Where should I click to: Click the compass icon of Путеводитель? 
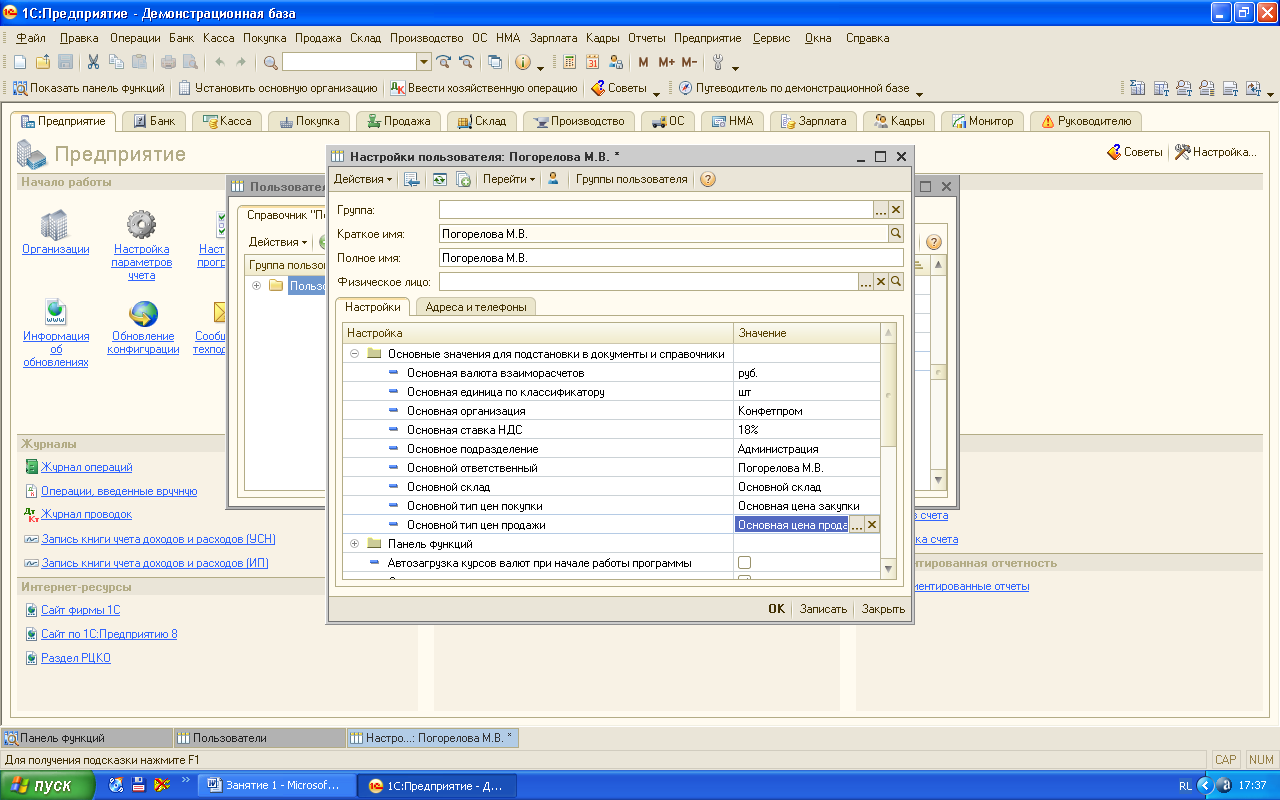coord(685,88)
